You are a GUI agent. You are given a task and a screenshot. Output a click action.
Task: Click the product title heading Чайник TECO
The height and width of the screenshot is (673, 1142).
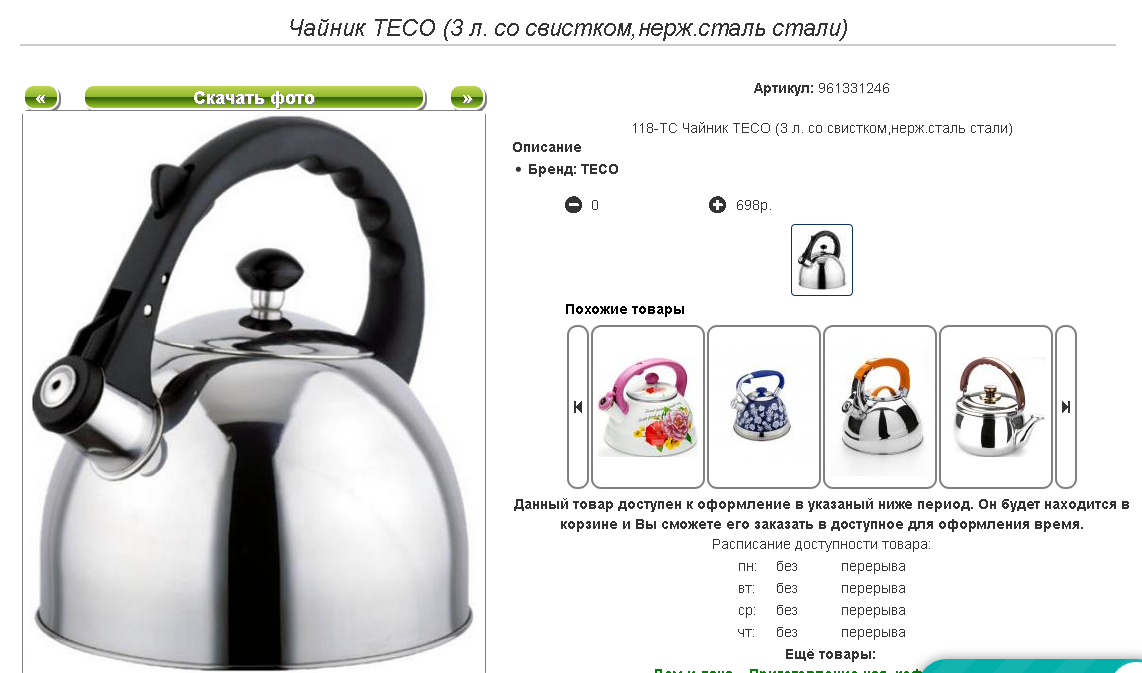click(x=568, y=28)
